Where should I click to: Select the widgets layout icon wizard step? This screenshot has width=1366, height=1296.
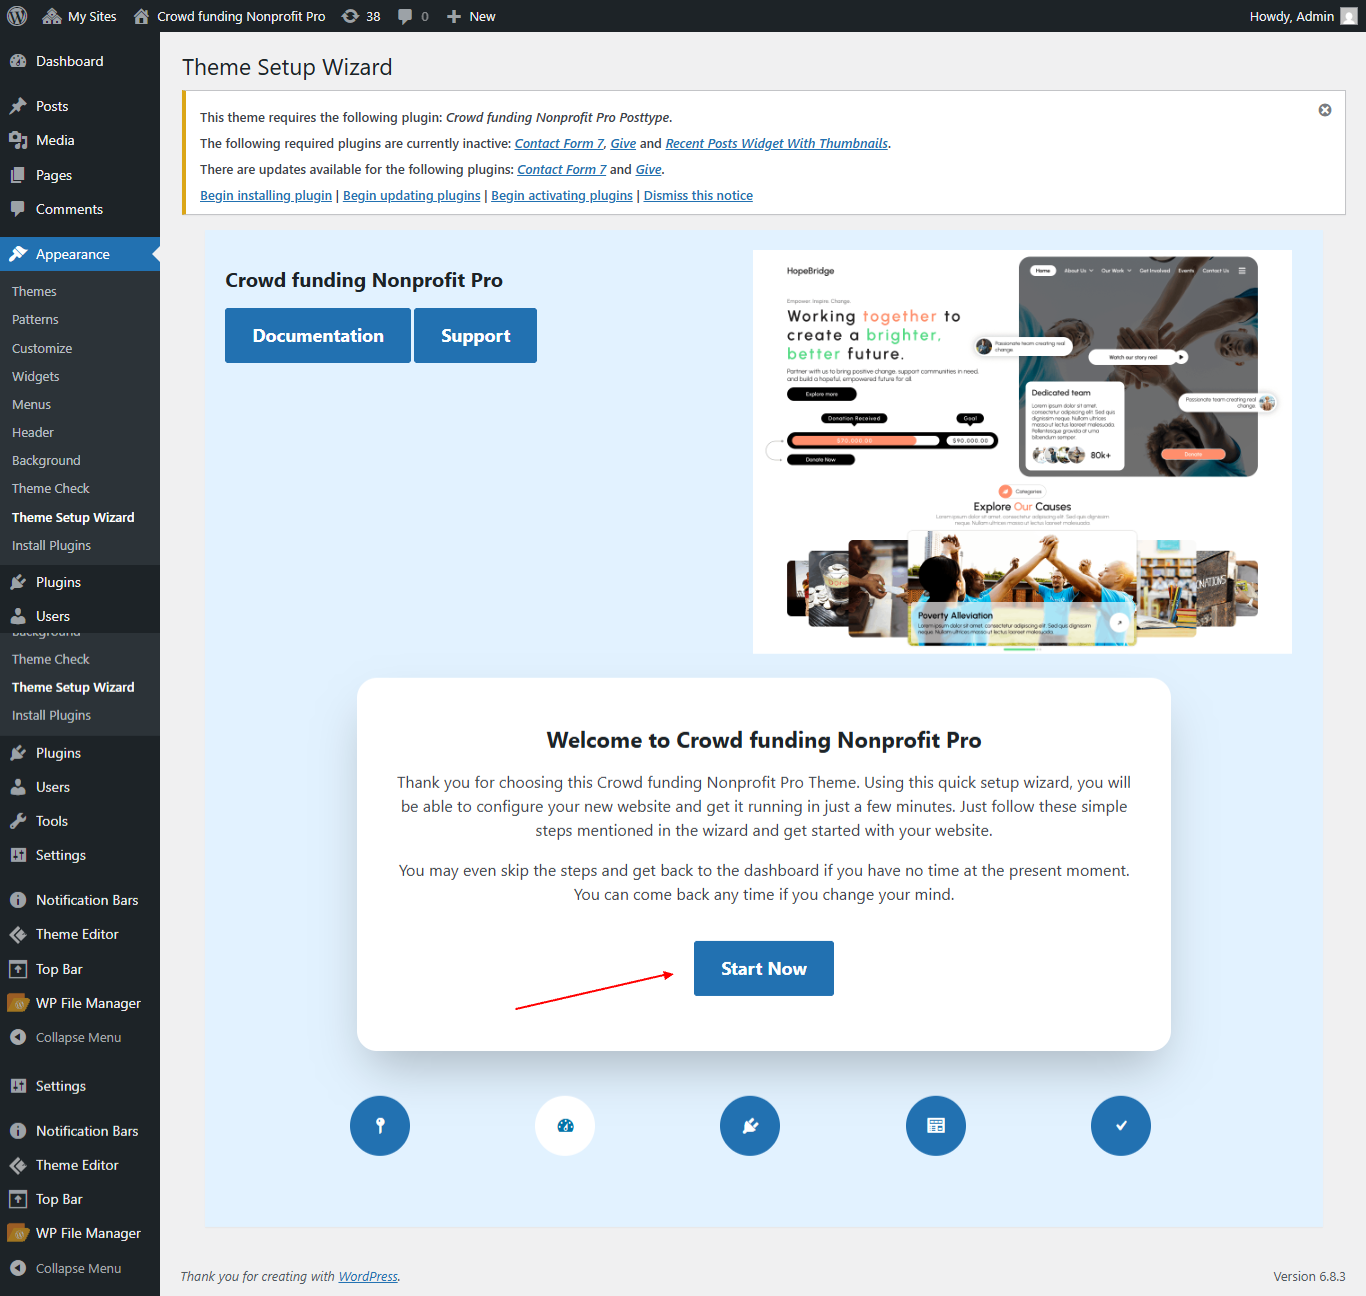coord(936,1126)
